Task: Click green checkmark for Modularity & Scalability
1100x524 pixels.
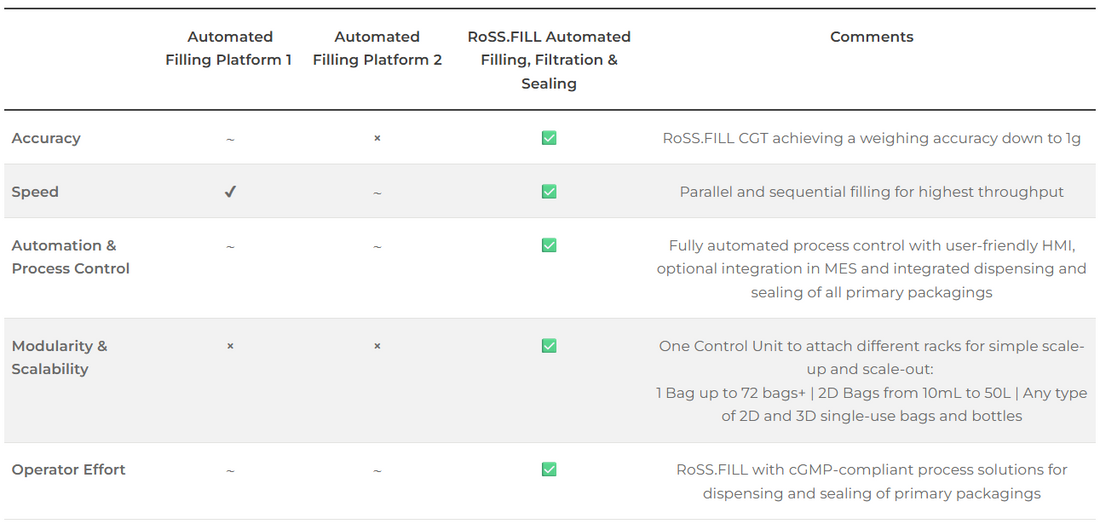Action: pos(549,346)
